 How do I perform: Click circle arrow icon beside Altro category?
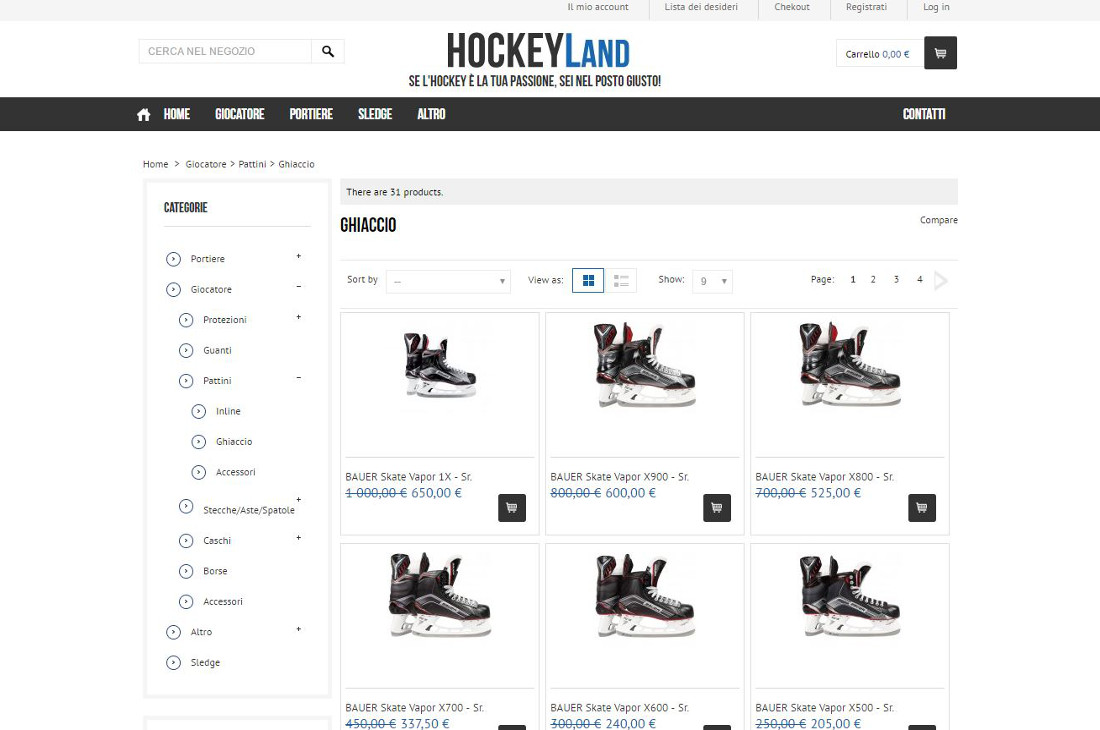pyautogui.click(x=173, y=633)
